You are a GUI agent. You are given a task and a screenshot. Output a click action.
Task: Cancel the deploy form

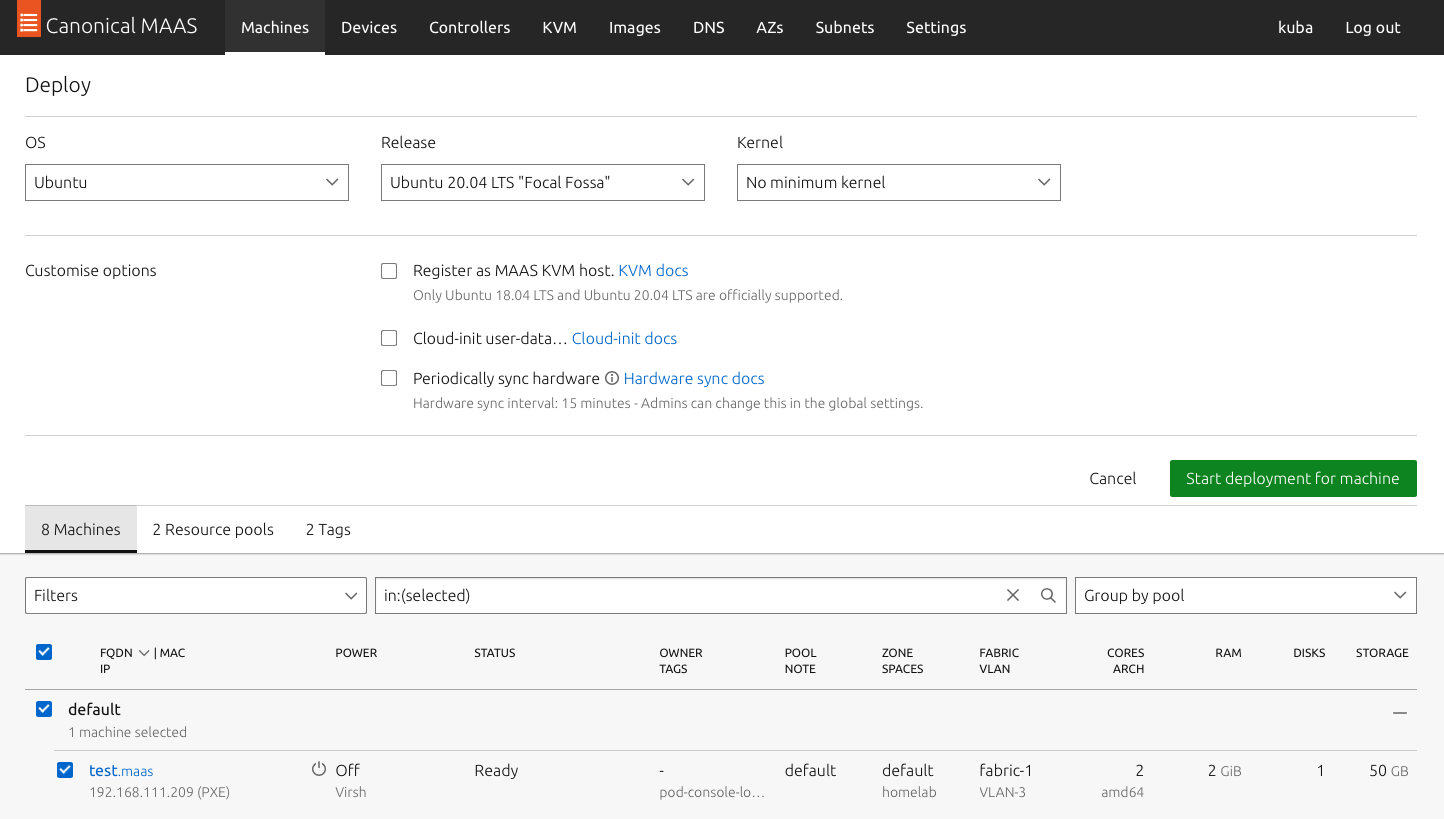(1113, 478)
